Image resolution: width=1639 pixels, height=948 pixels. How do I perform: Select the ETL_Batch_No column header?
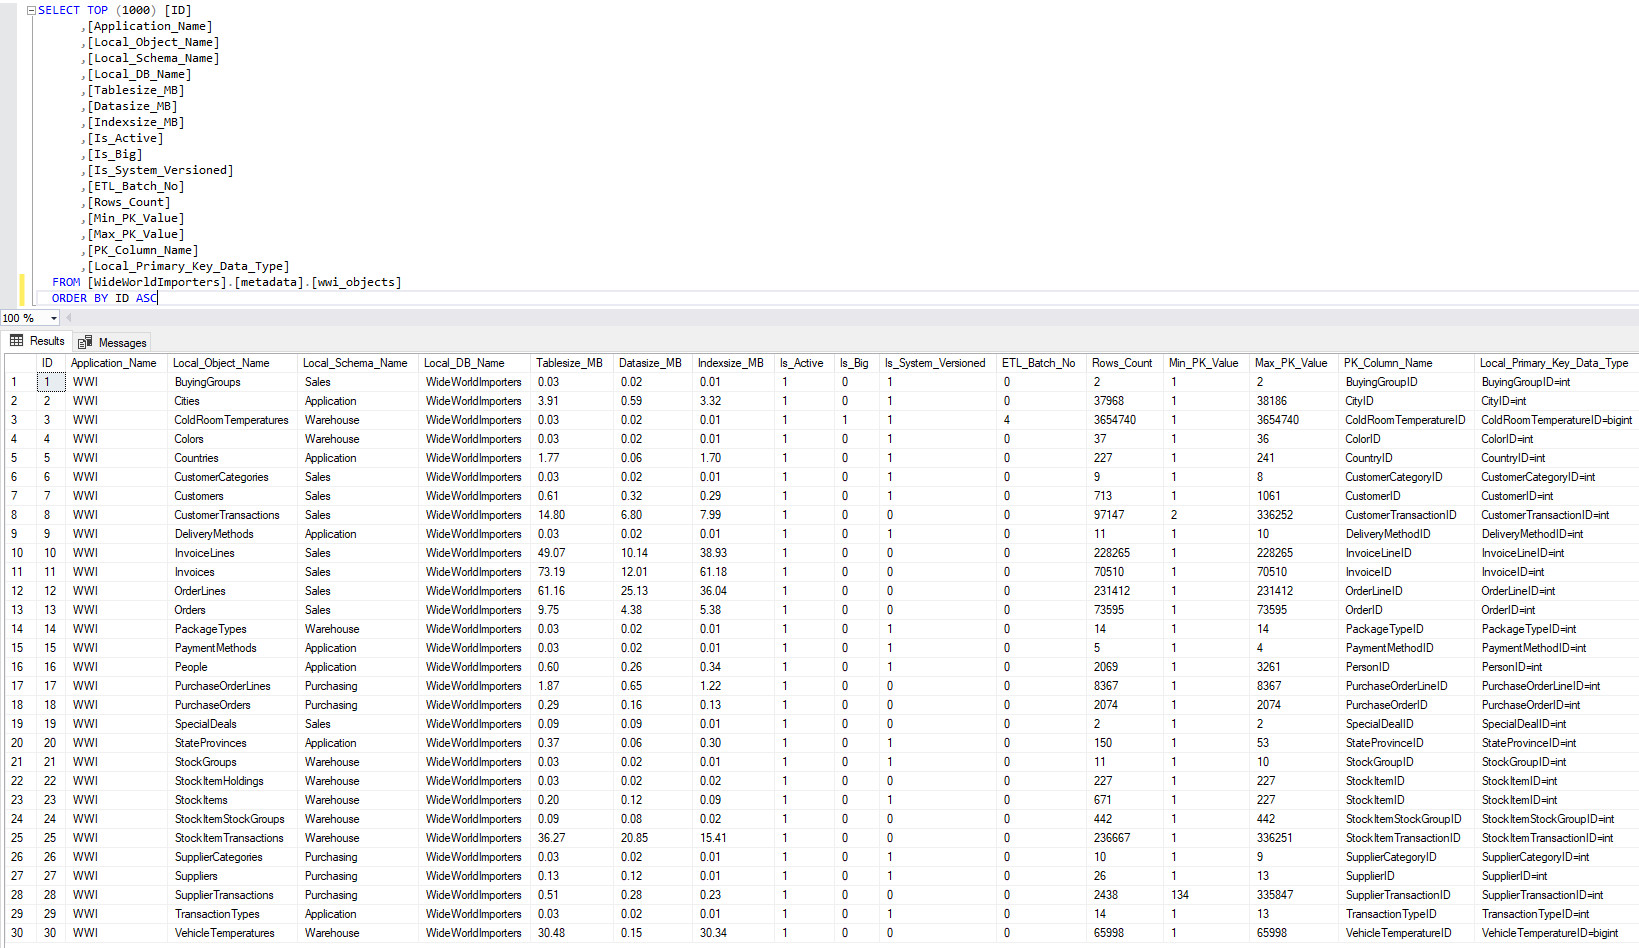[x=1042, y=363]
